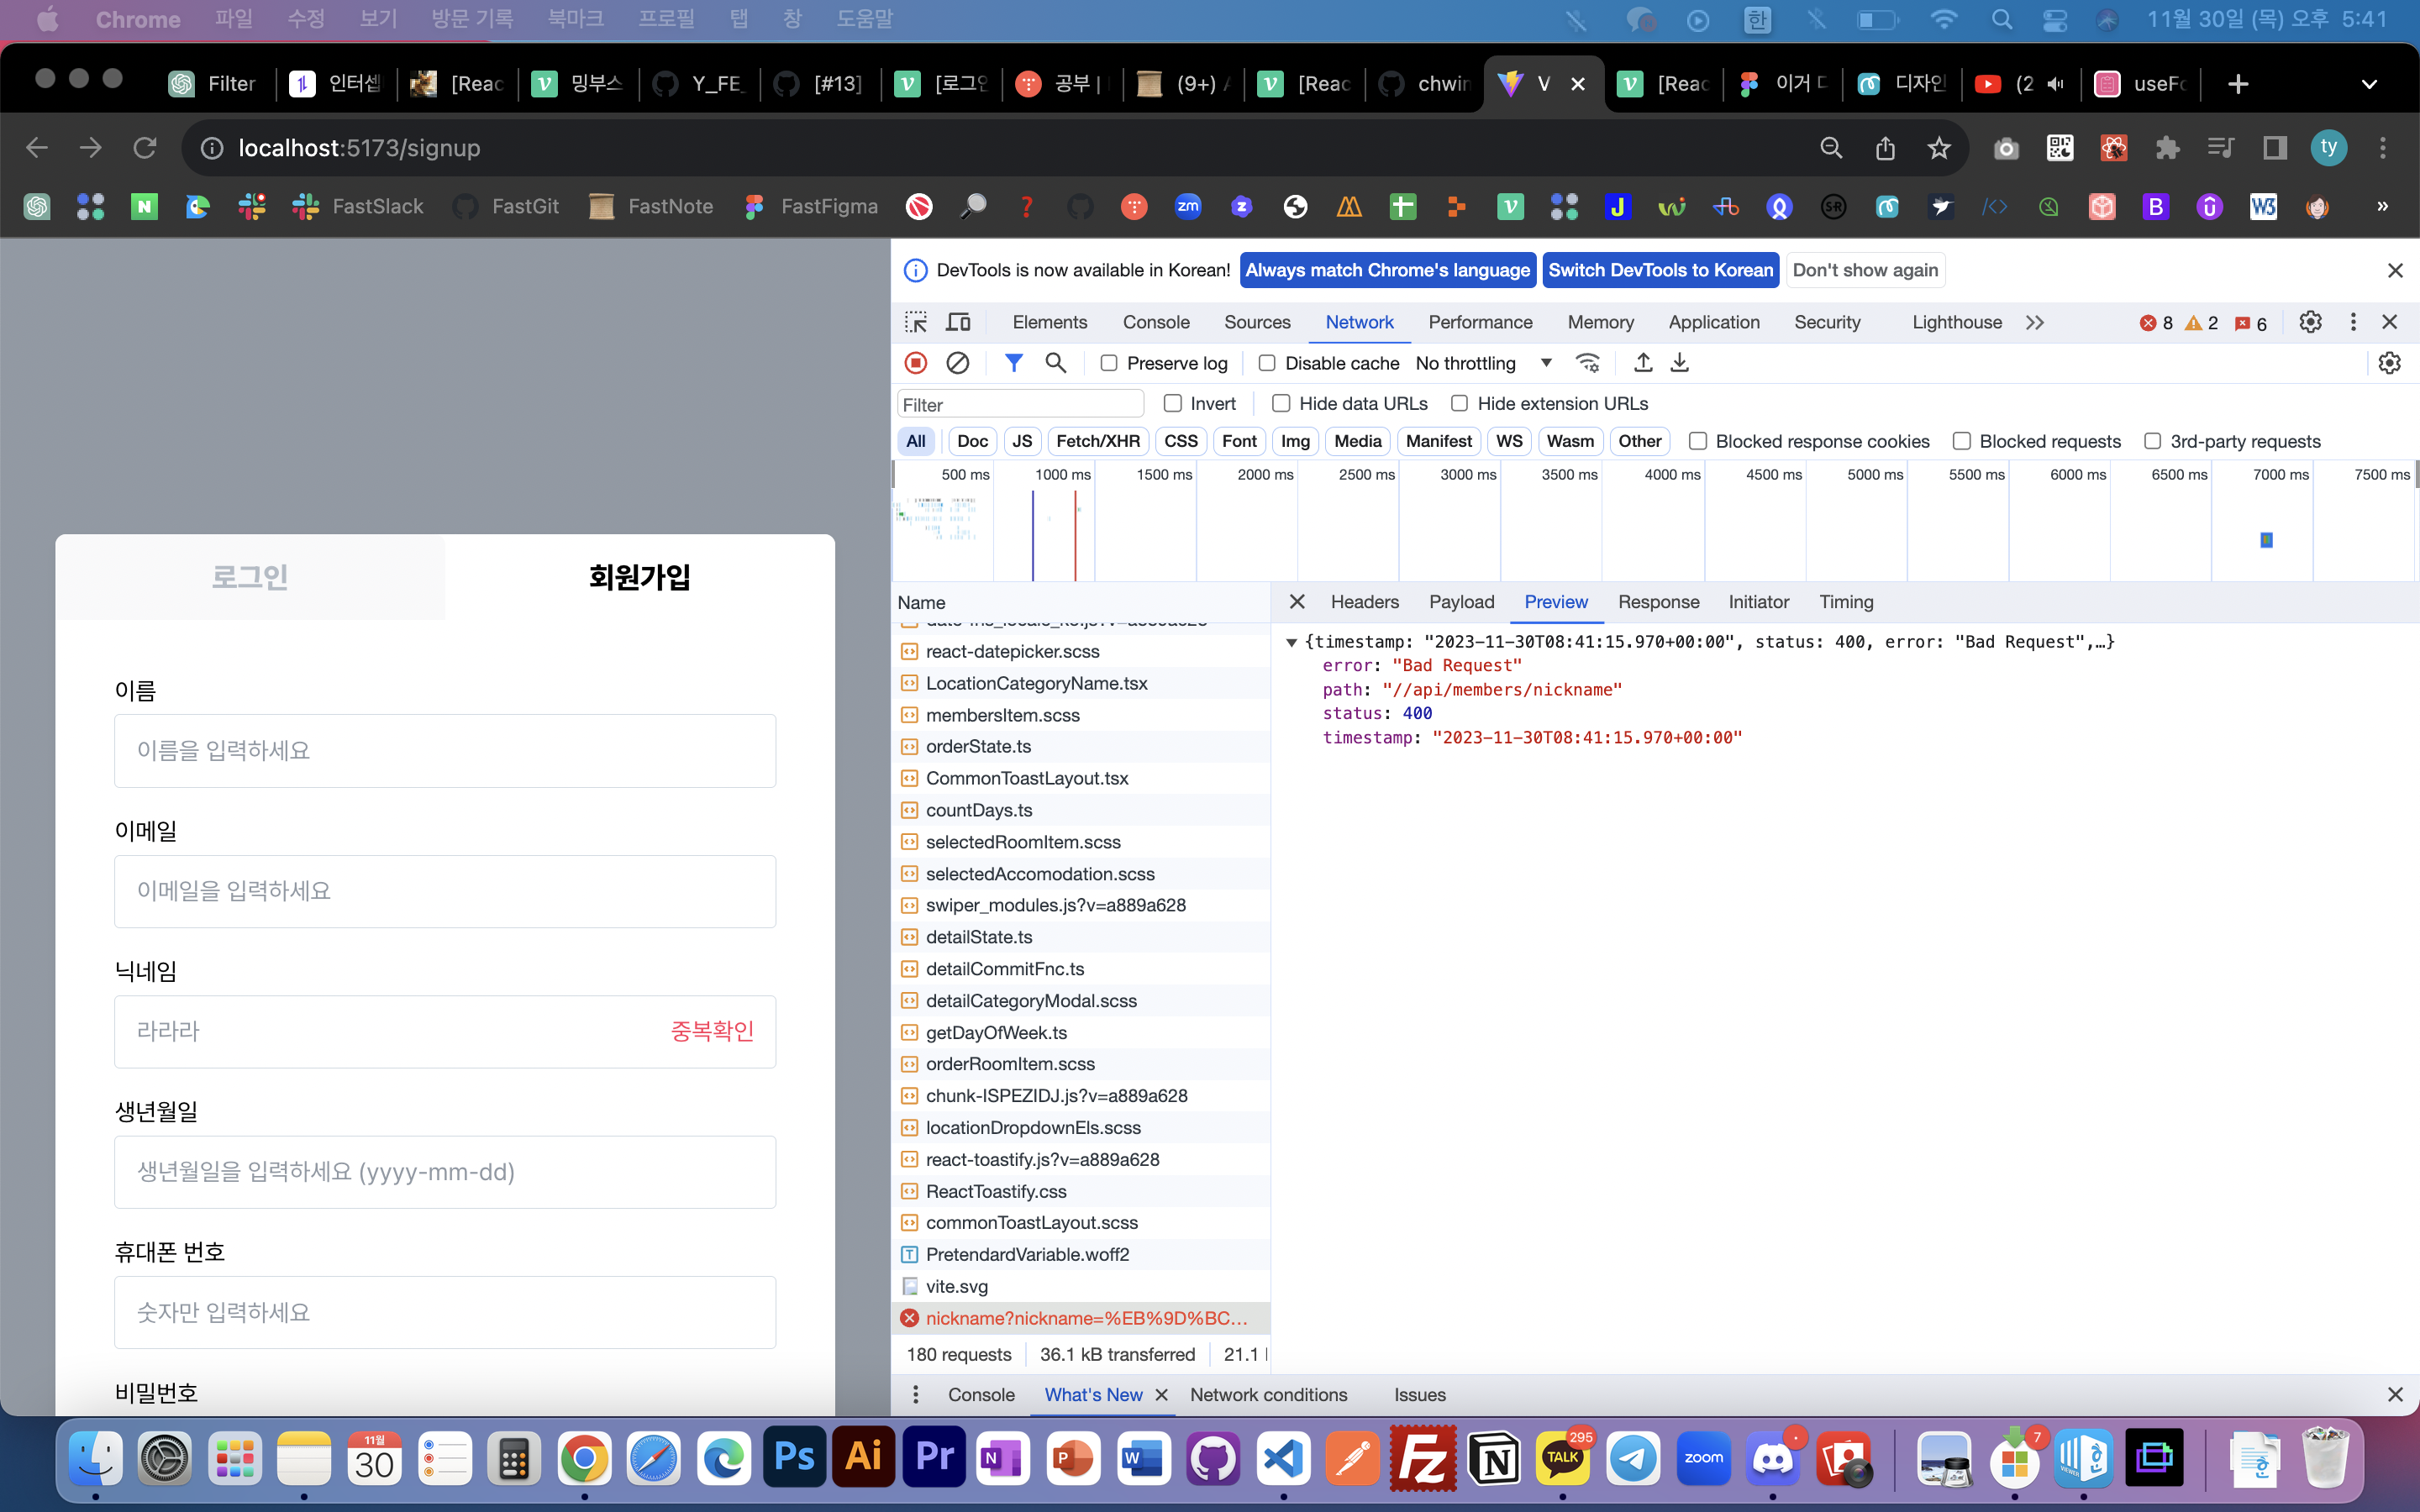The width and height of the screenshot is (2420, 1512).
Task: Check Blocked response cookies
Action: click(x=1697, y=441)
